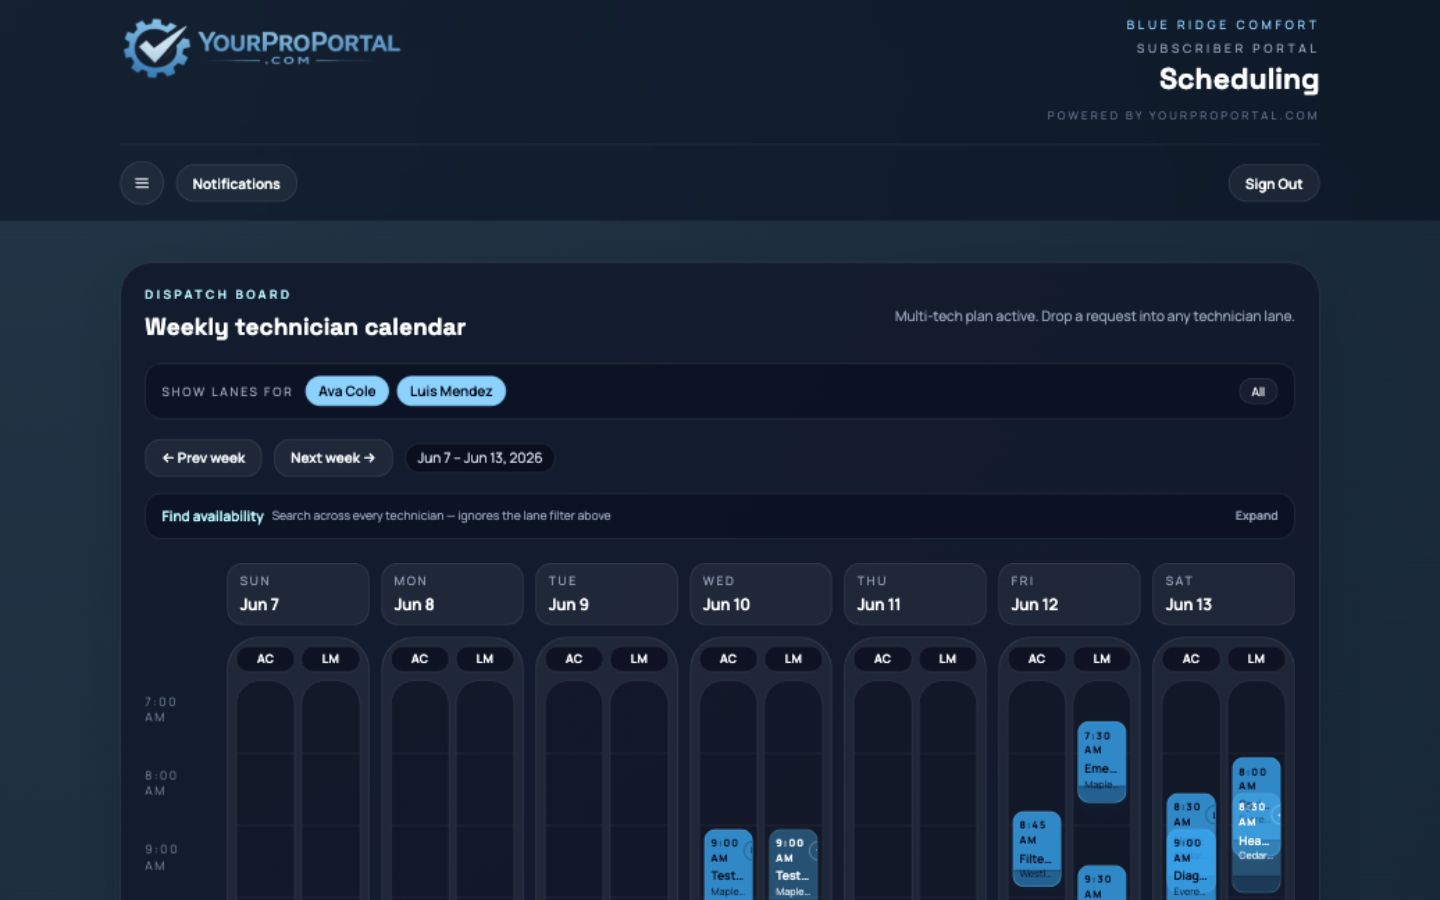Screen dimensions: 1440x900
Task: Click the Weekly technician calendar heading
Action: (305, 327)
